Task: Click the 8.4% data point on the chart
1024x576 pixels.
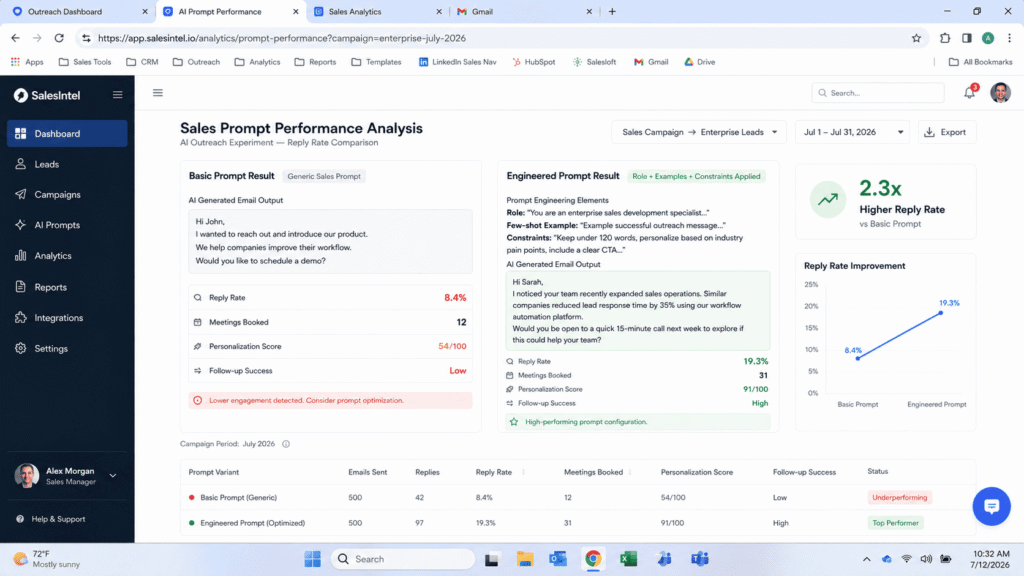Action: pos(858,358)
